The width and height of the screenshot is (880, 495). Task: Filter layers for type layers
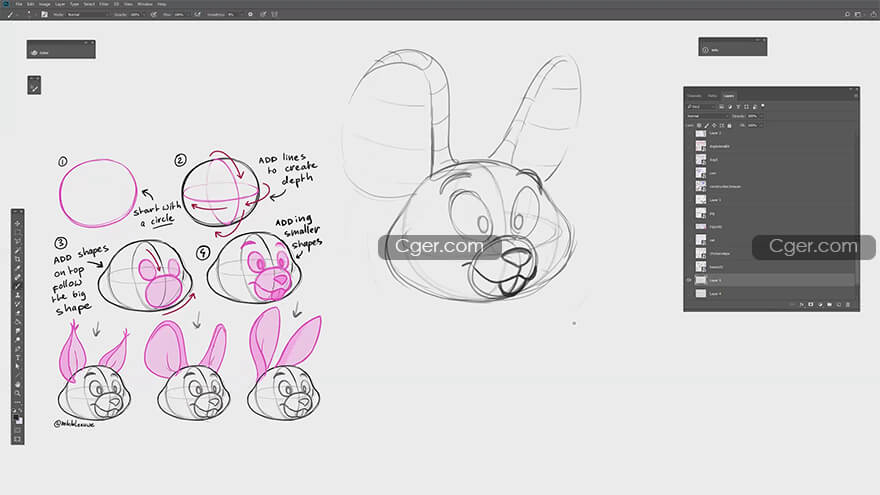coord(738,107)
